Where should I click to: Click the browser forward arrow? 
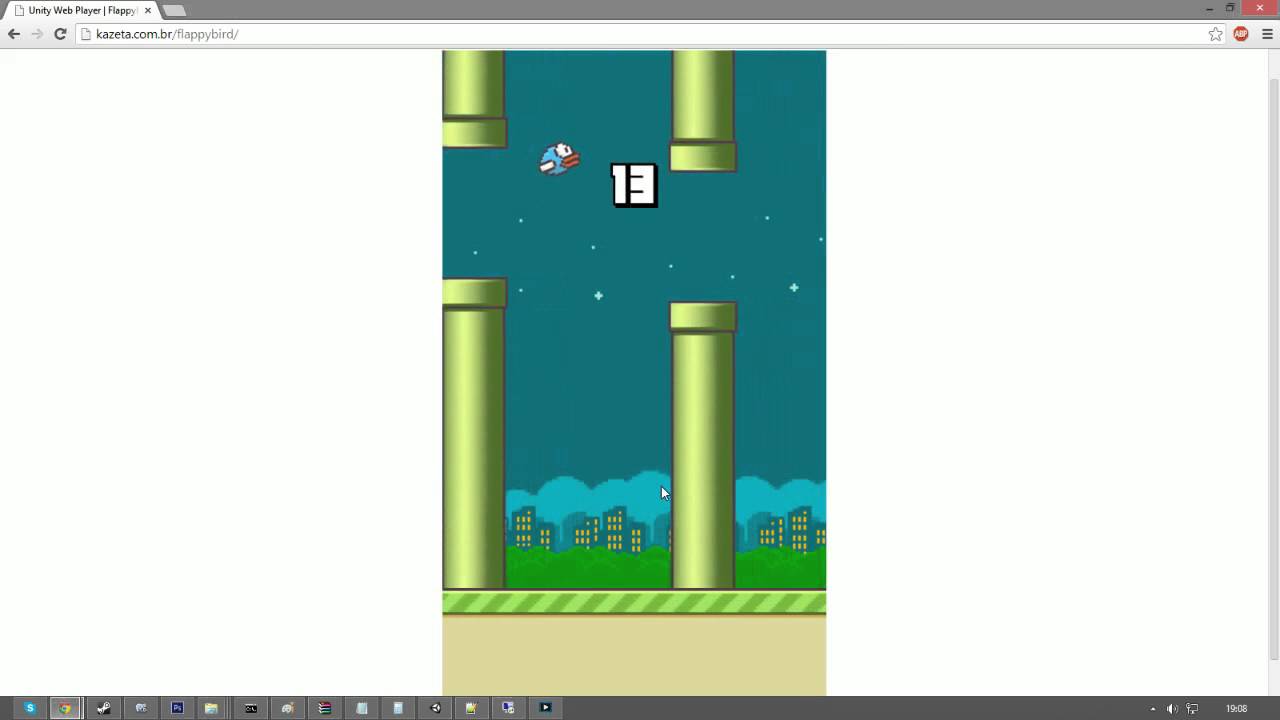pos(37,34)
